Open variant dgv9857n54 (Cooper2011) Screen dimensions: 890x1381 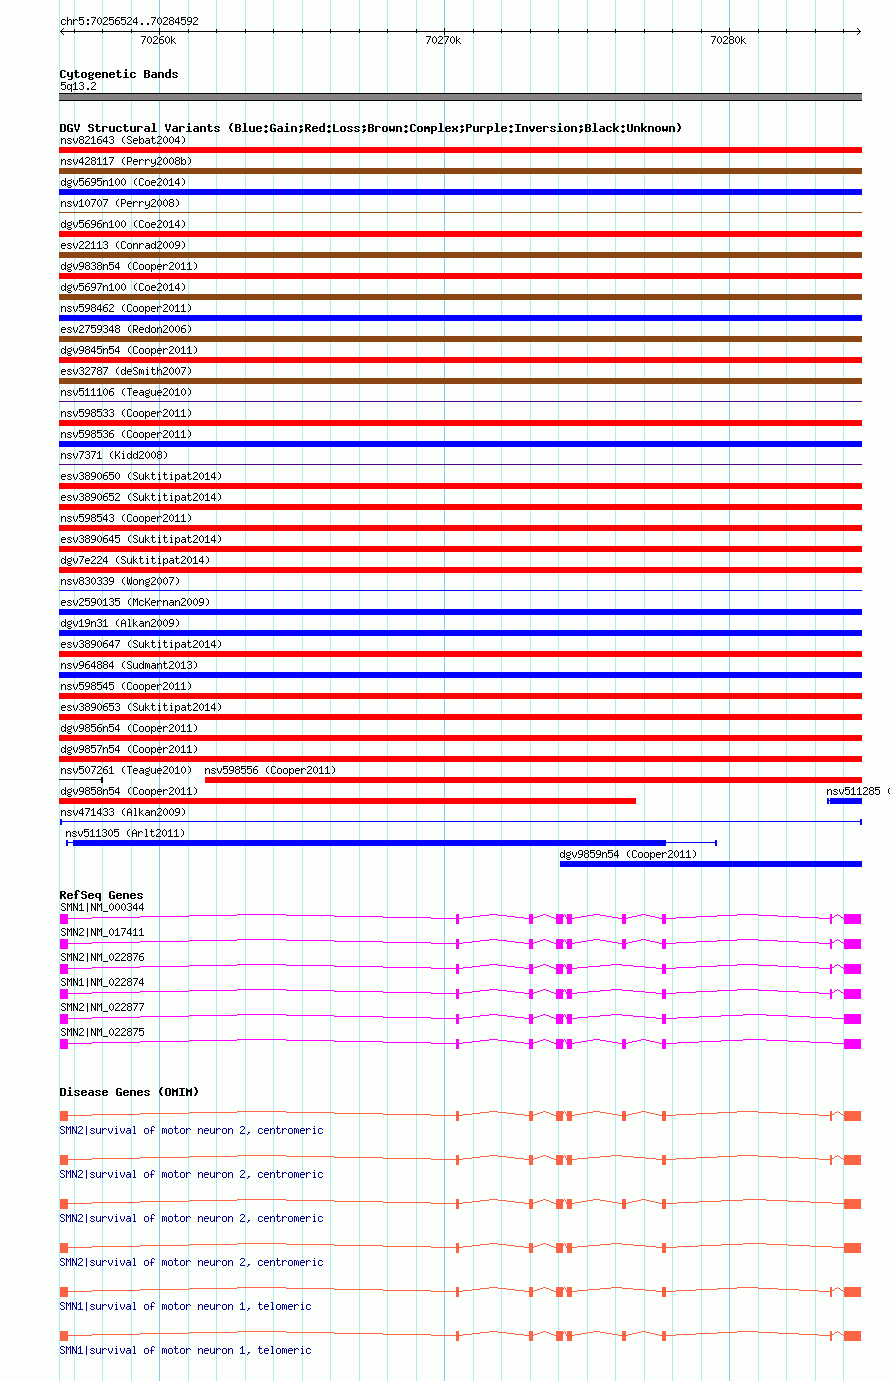129,749
